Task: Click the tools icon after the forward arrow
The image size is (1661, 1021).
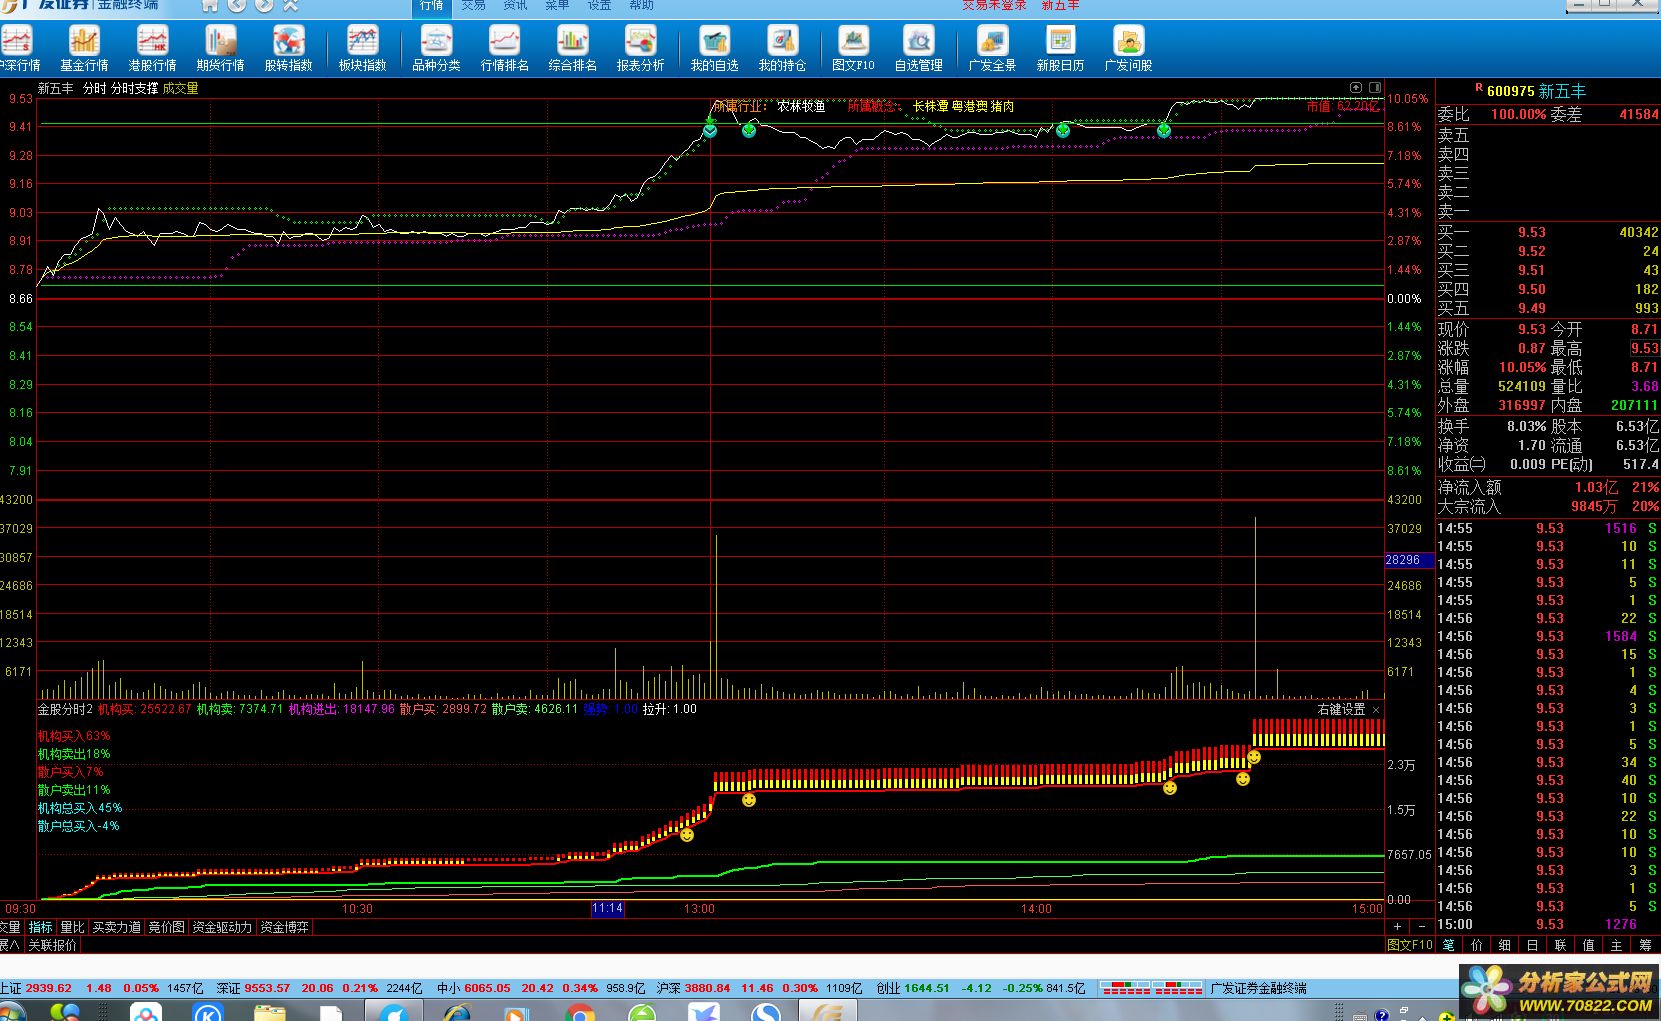Action: [x=291, y=5]
